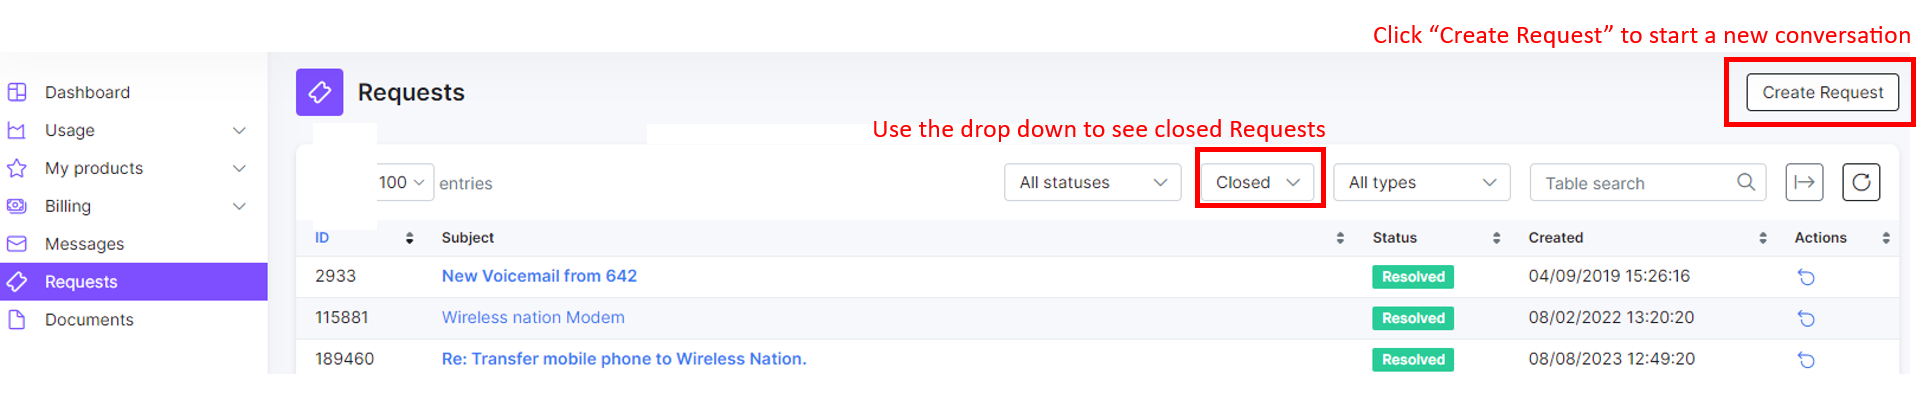Click the export table icon

[x=1804, y=182]
